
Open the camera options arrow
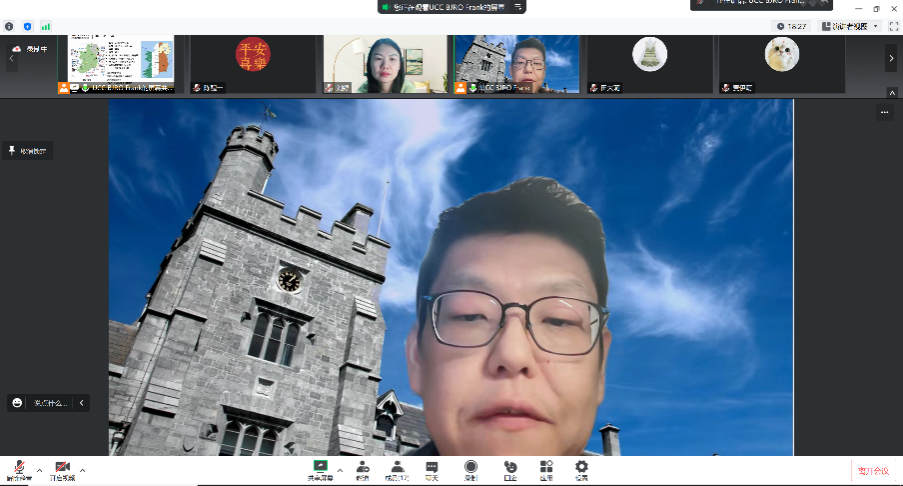coord(82,470)
